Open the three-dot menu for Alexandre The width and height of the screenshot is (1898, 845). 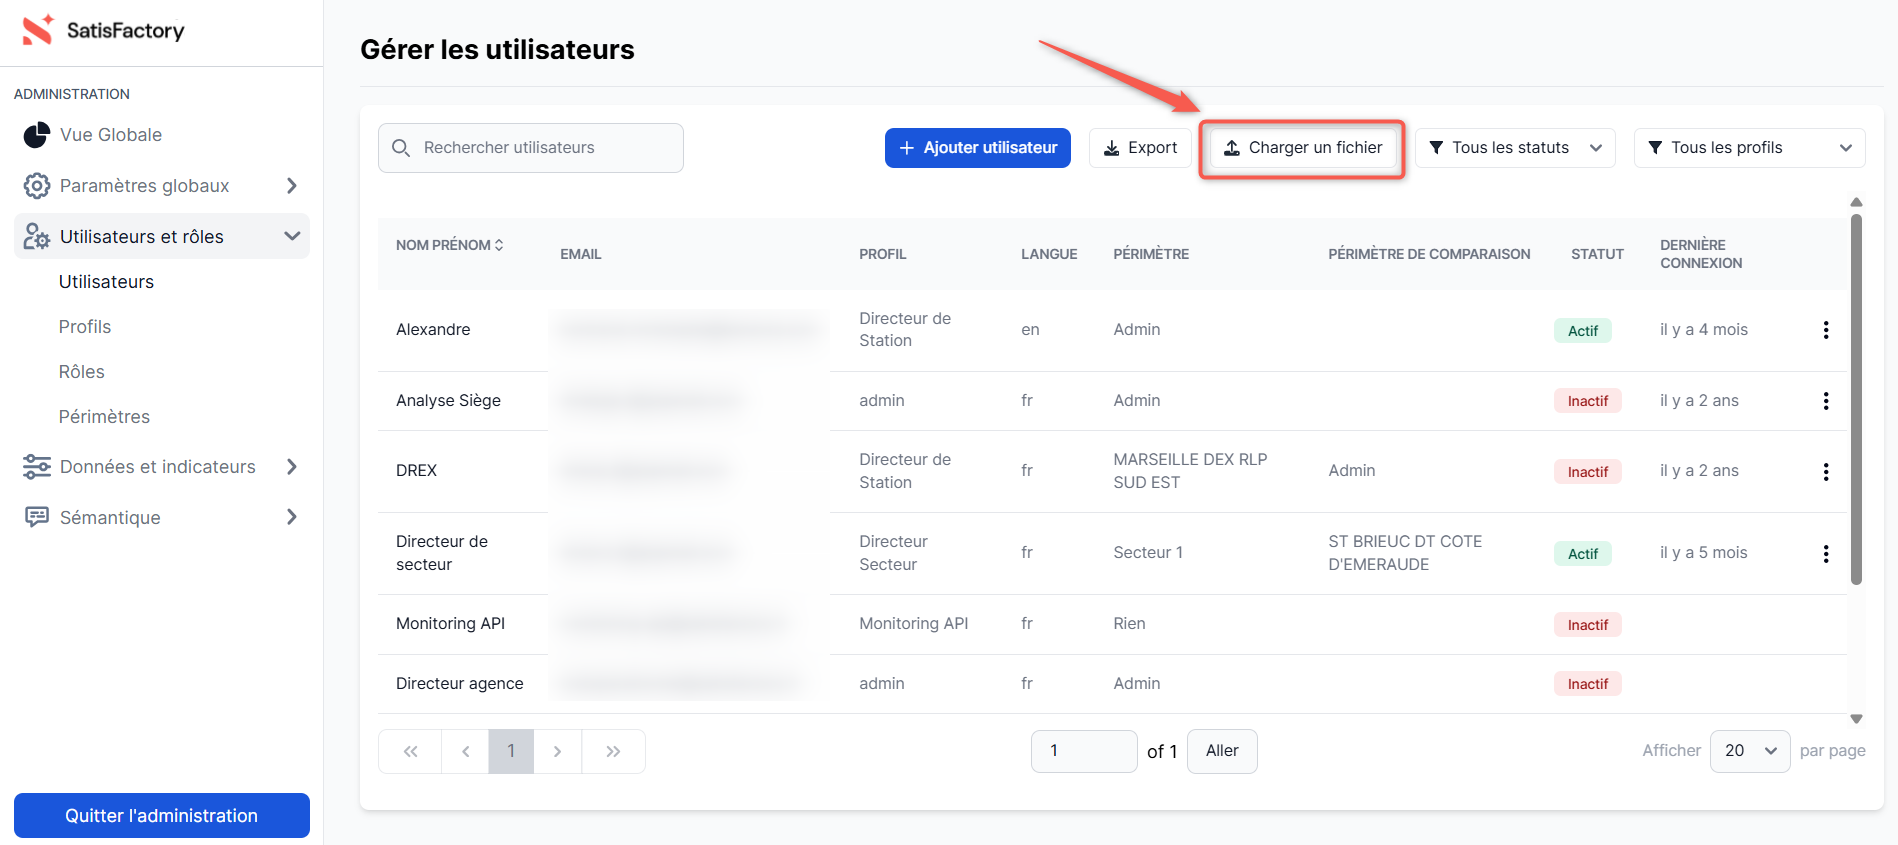point(1825,330)
